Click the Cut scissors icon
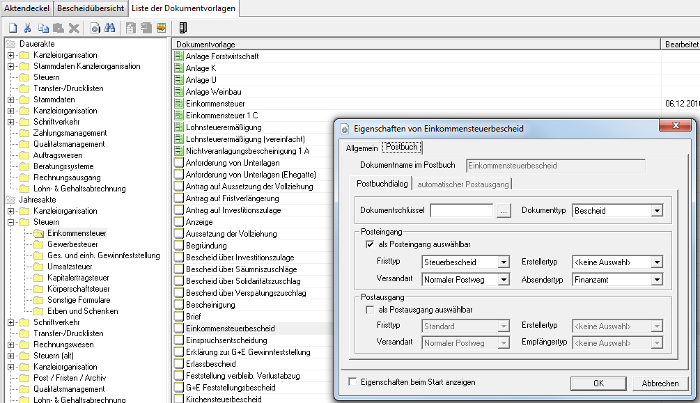 (x=28, y=29)
